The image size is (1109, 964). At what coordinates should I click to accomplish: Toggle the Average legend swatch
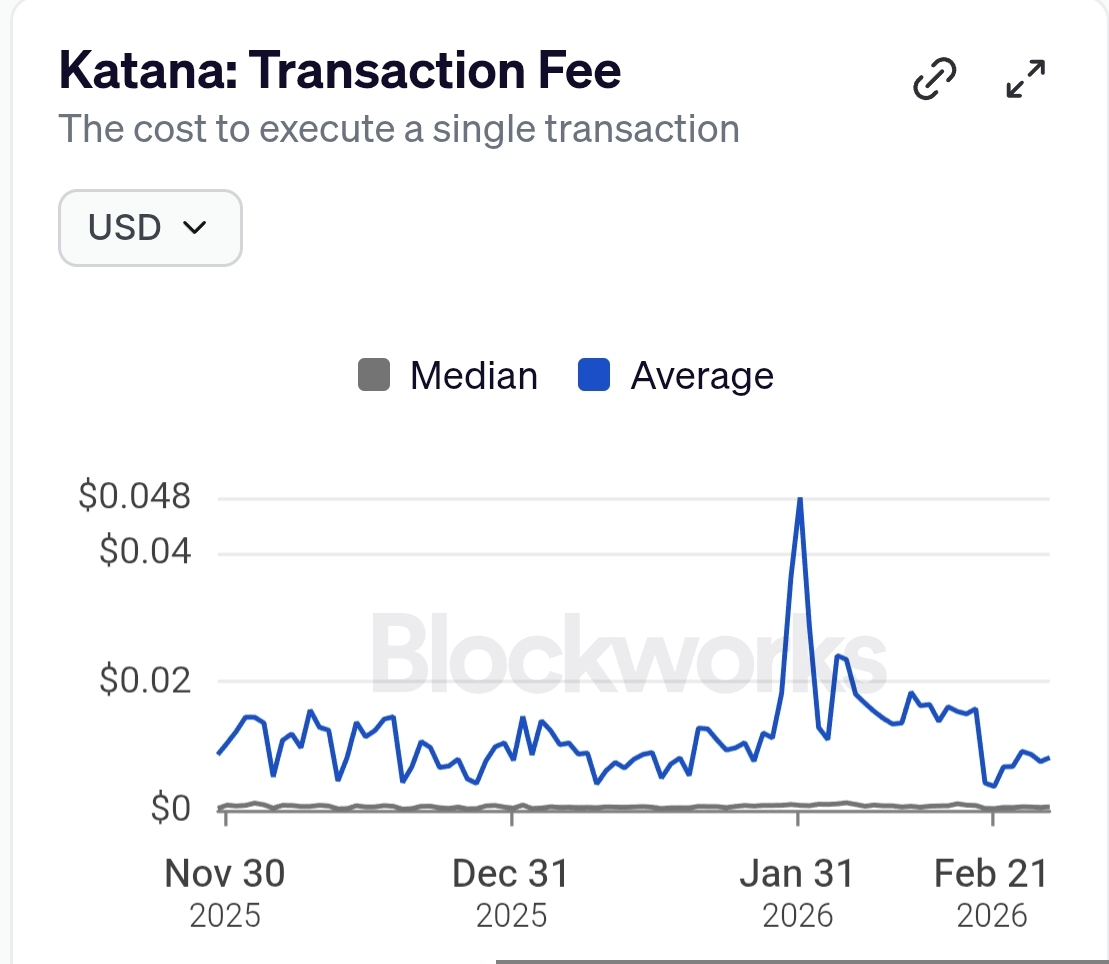(x=594, y=376)
